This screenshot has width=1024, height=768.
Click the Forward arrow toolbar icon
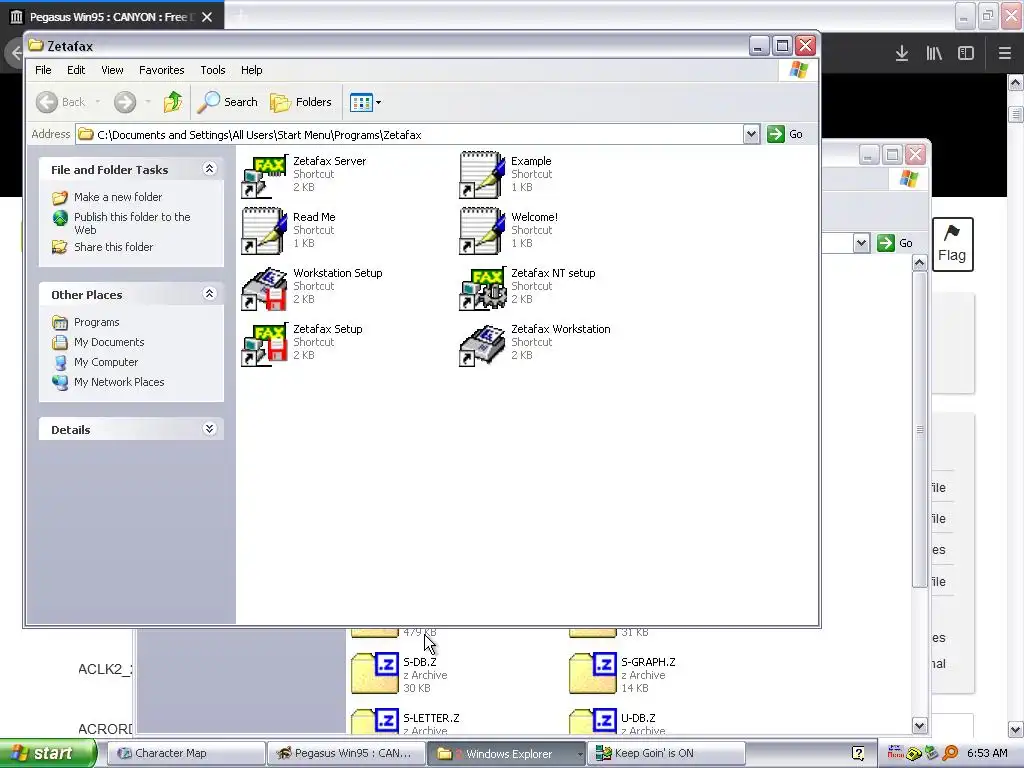coord(125,102)
